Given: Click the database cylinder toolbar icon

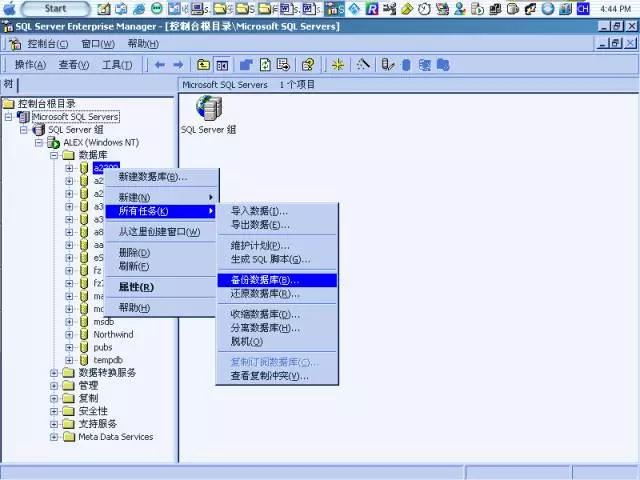Looking at the screenshot, I should tap(405, 65).
